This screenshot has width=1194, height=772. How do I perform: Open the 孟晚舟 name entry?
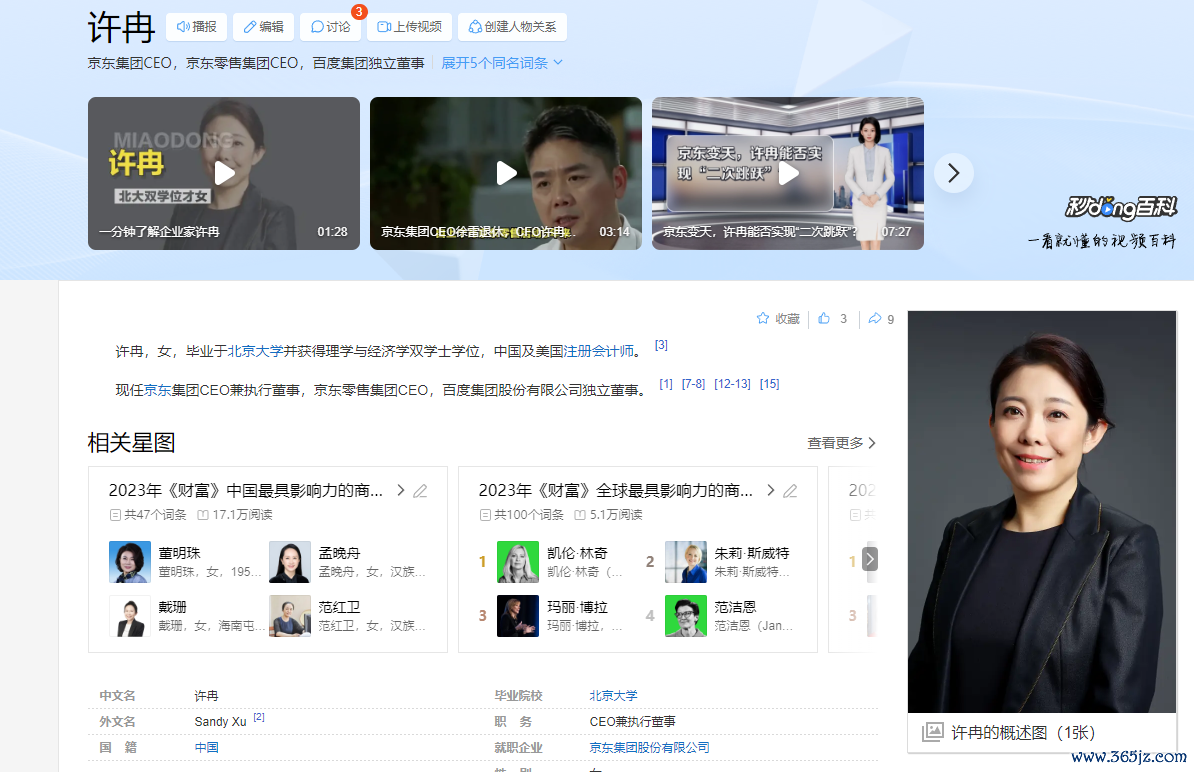340,553
